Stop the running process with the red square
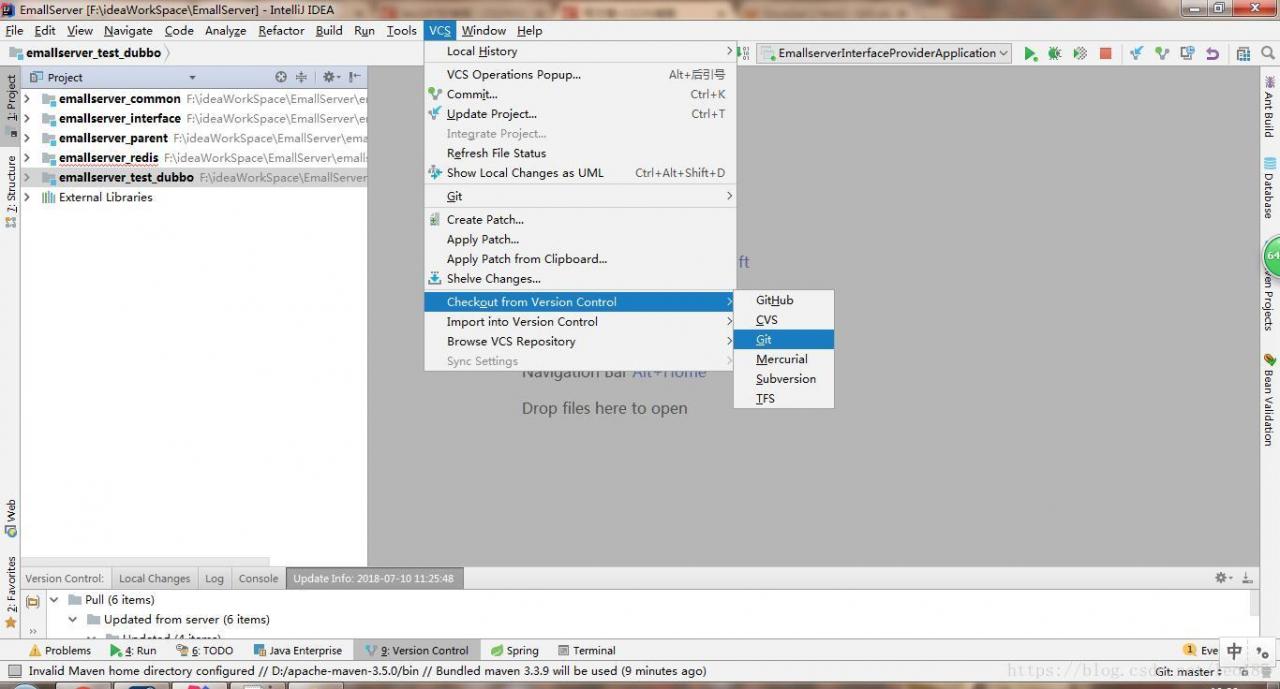Image resolution: width=1280 pixels, height=689 pixels. coord(1105,54)
